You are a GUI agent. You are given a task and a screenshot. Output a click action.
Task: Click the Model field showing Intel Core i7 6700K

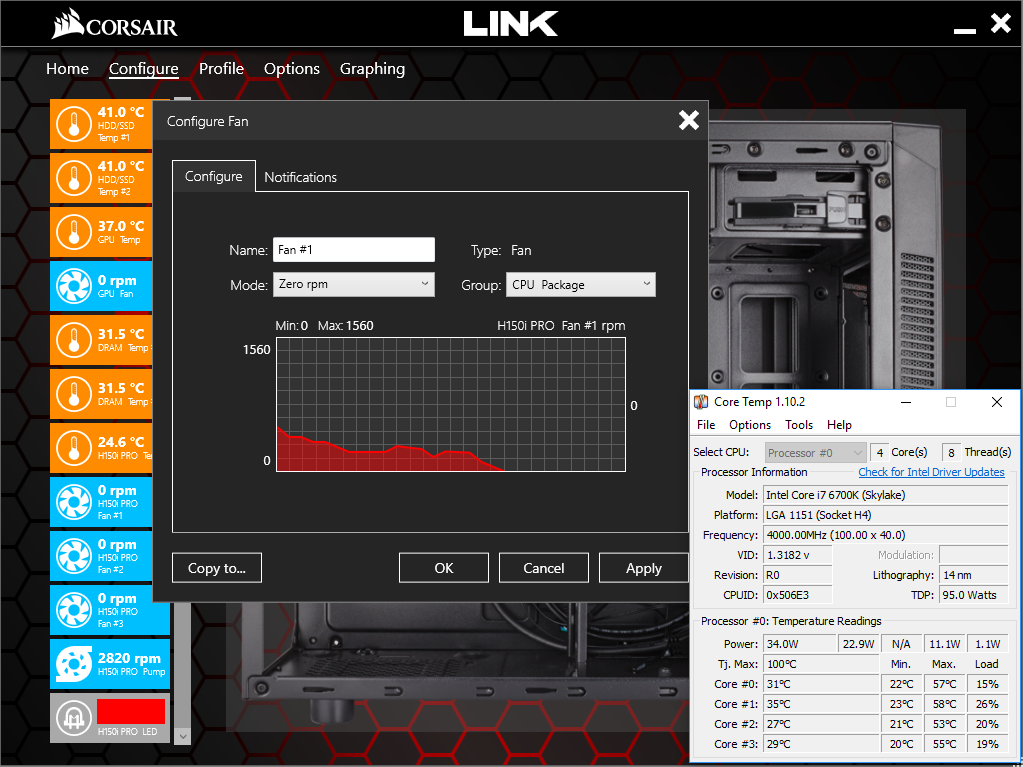pos(885,495)
